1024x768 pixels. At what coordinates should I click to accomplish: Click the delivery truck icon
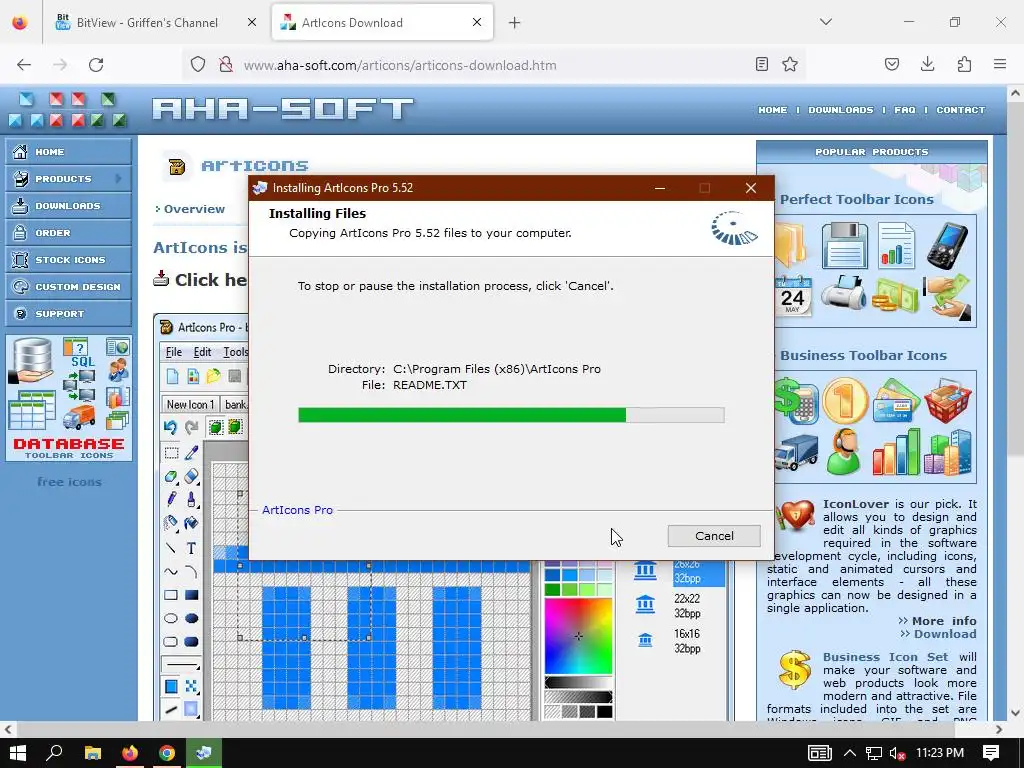(795, 452)
